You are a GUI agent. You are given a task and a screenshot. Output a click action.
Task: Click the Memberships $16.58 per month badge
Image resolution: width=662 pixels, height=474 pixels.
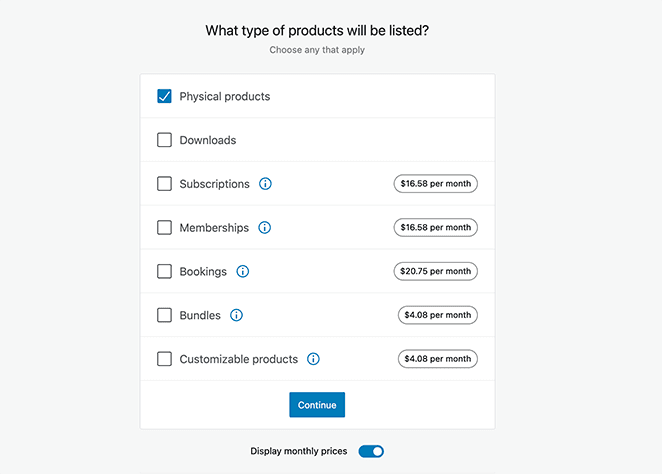click(x=435, y=228)
